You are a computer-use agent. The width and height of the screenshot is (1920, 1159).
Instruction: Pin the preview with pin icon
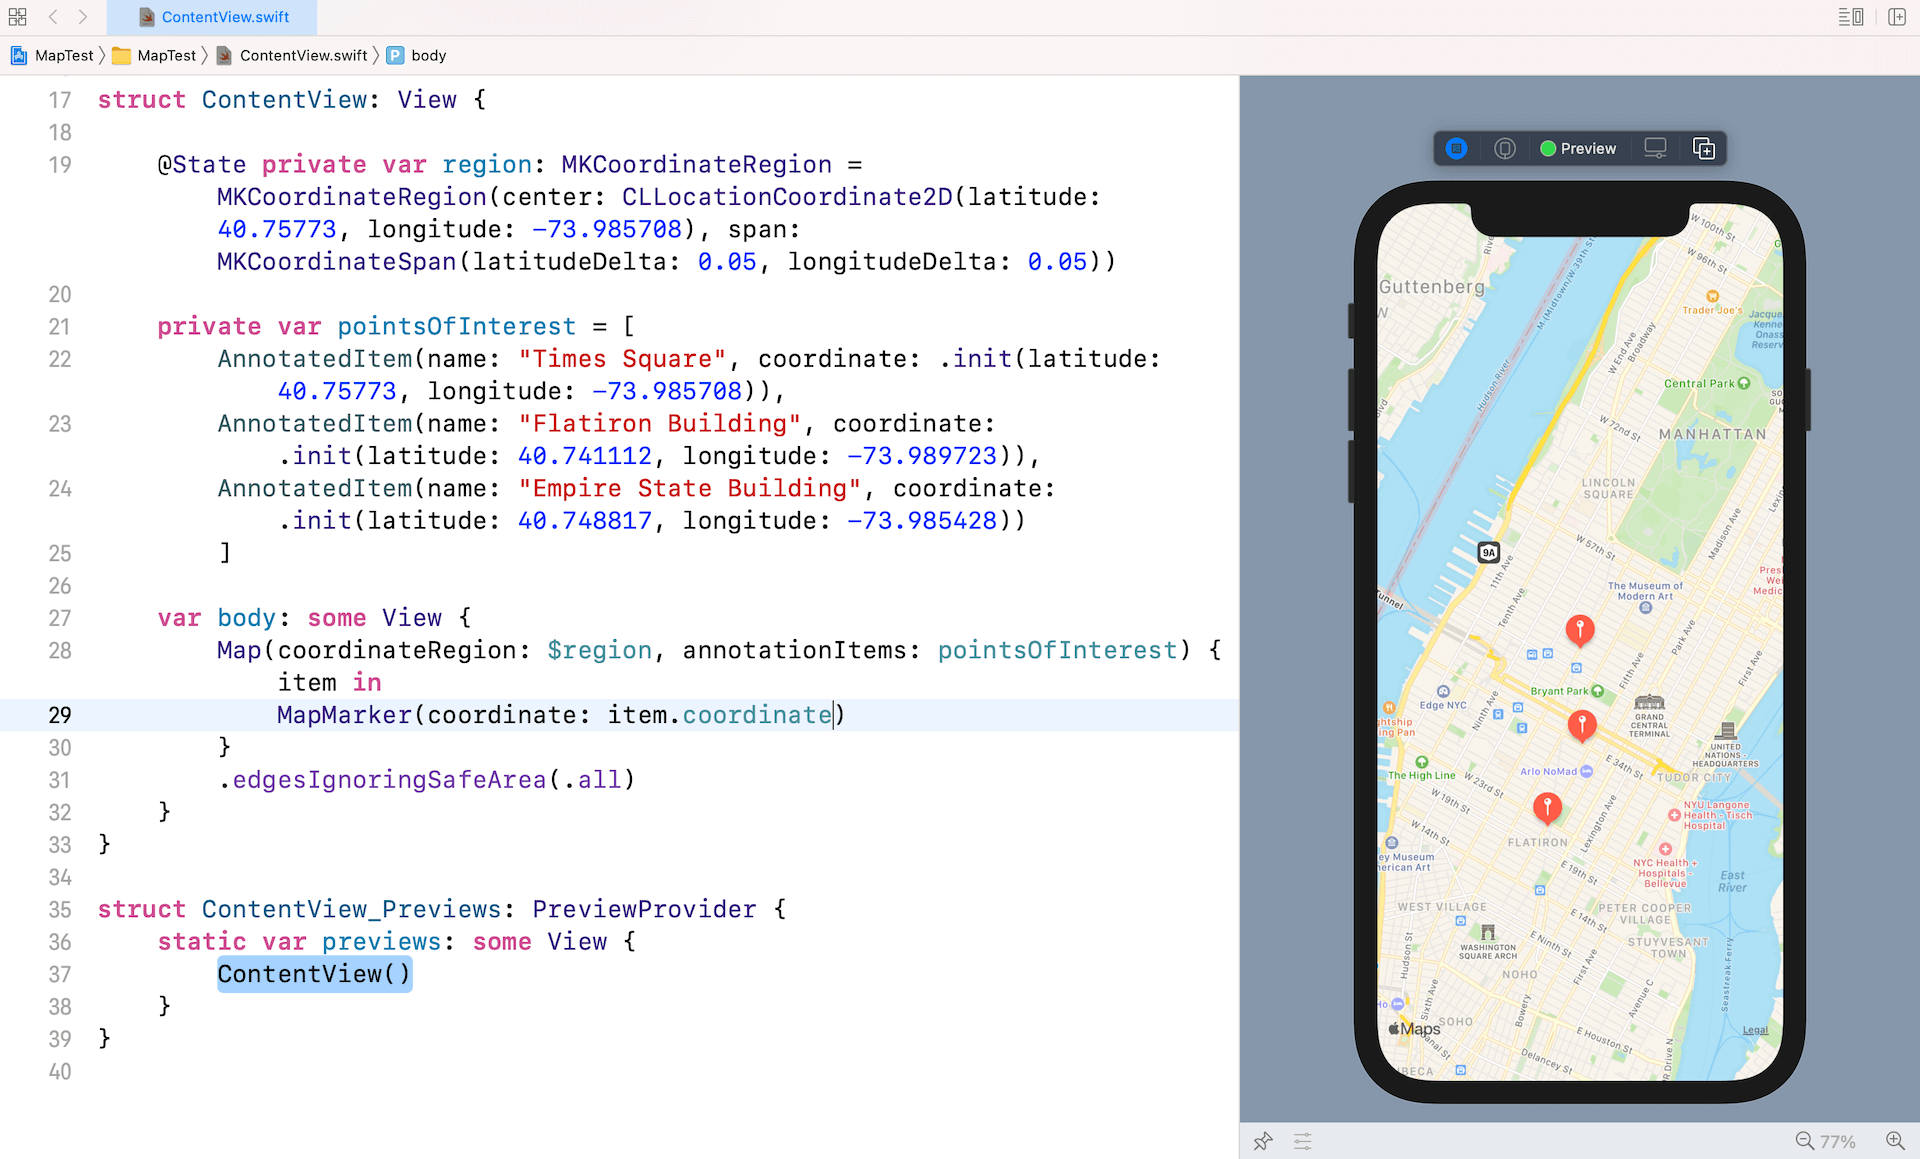coord(1263,1141)
